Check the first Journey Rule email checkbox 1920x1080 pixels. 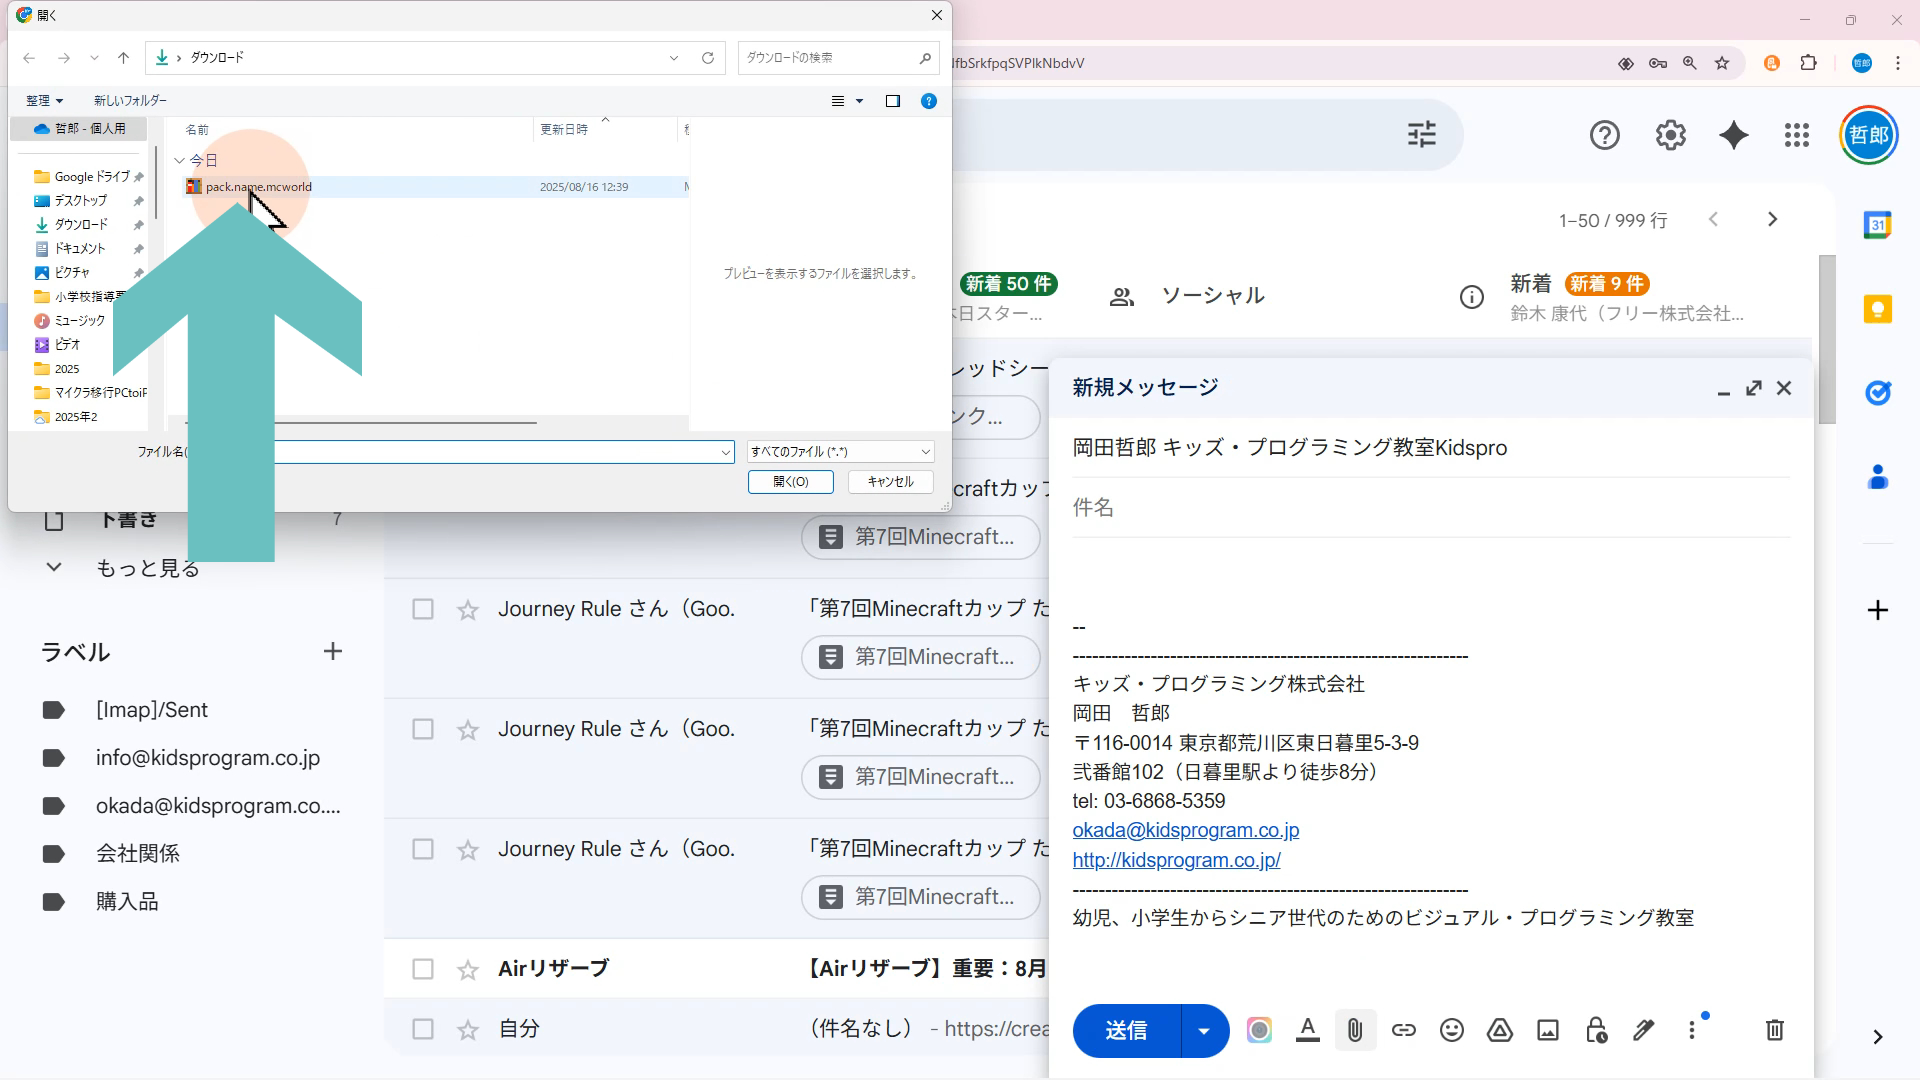pyautogui.click(x=423, y=609)
